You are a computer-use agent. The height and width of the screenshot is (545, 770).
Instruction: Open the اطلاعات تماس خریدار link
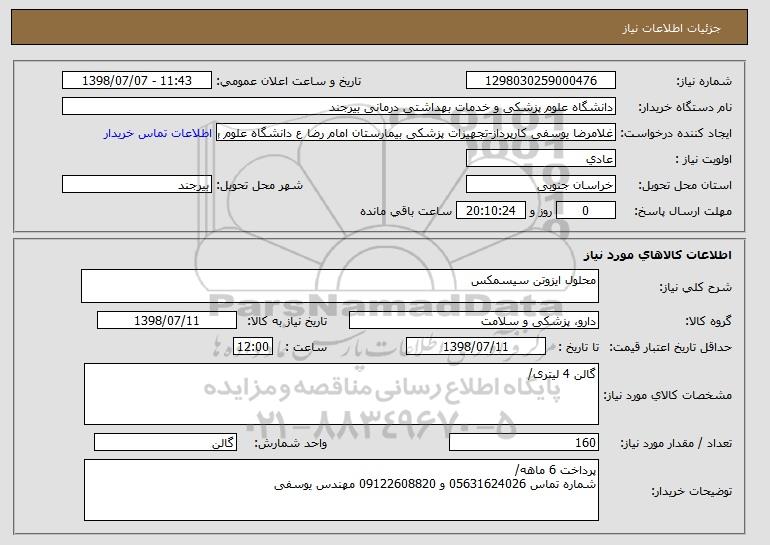[x=158, y=134]
